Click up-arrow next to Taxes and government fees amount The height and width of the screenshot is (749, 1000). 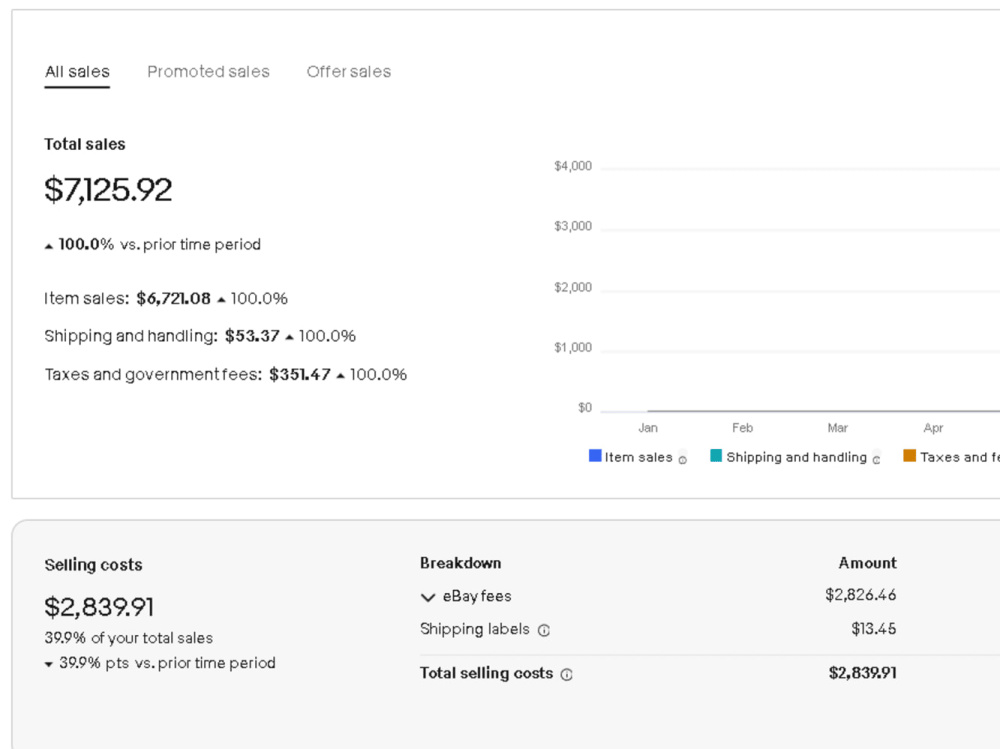click(x=341, y=376)
